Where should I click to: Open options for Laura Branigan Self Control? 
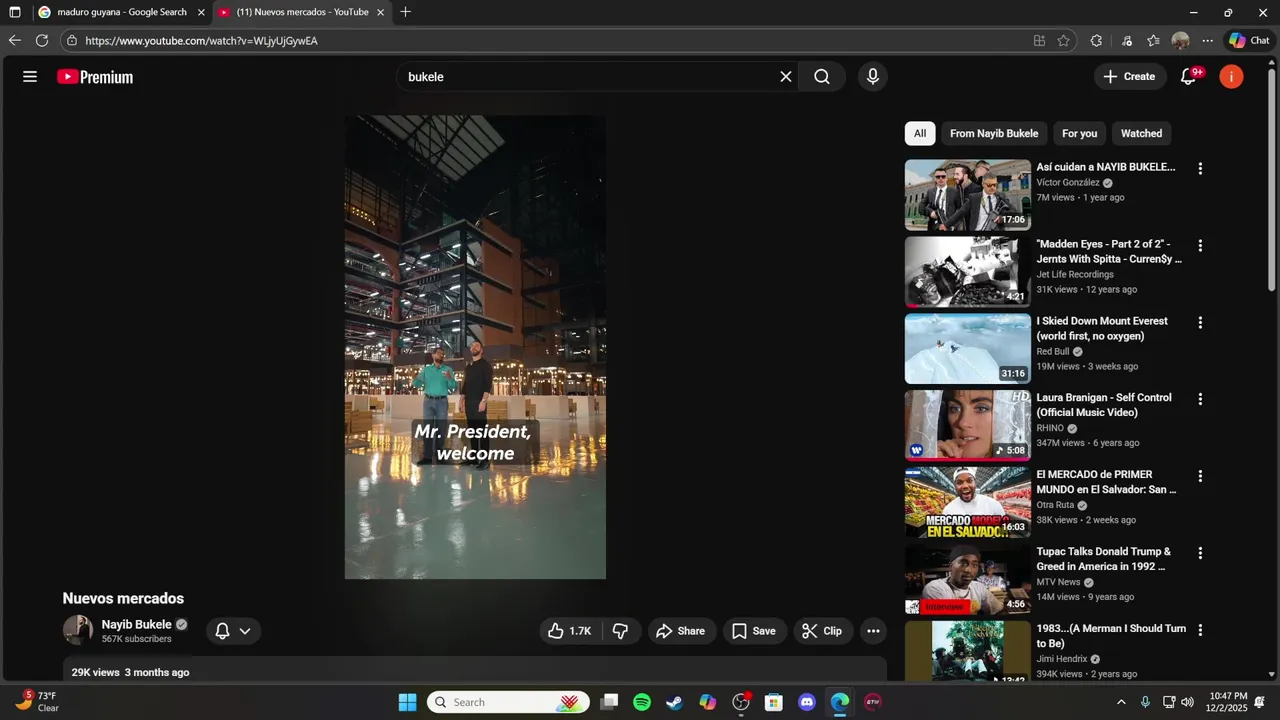coord(1200,399)
